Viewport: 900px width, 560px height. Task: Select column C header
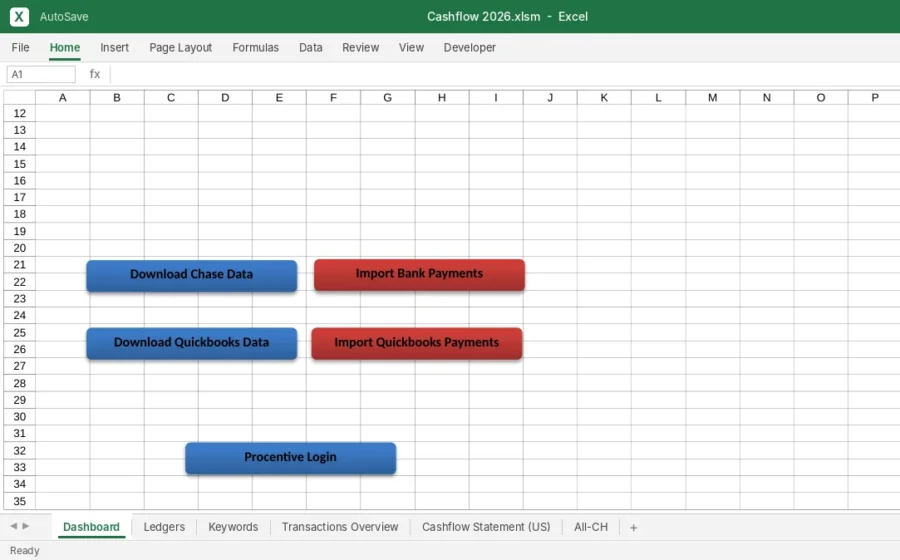tap(171, 98)
